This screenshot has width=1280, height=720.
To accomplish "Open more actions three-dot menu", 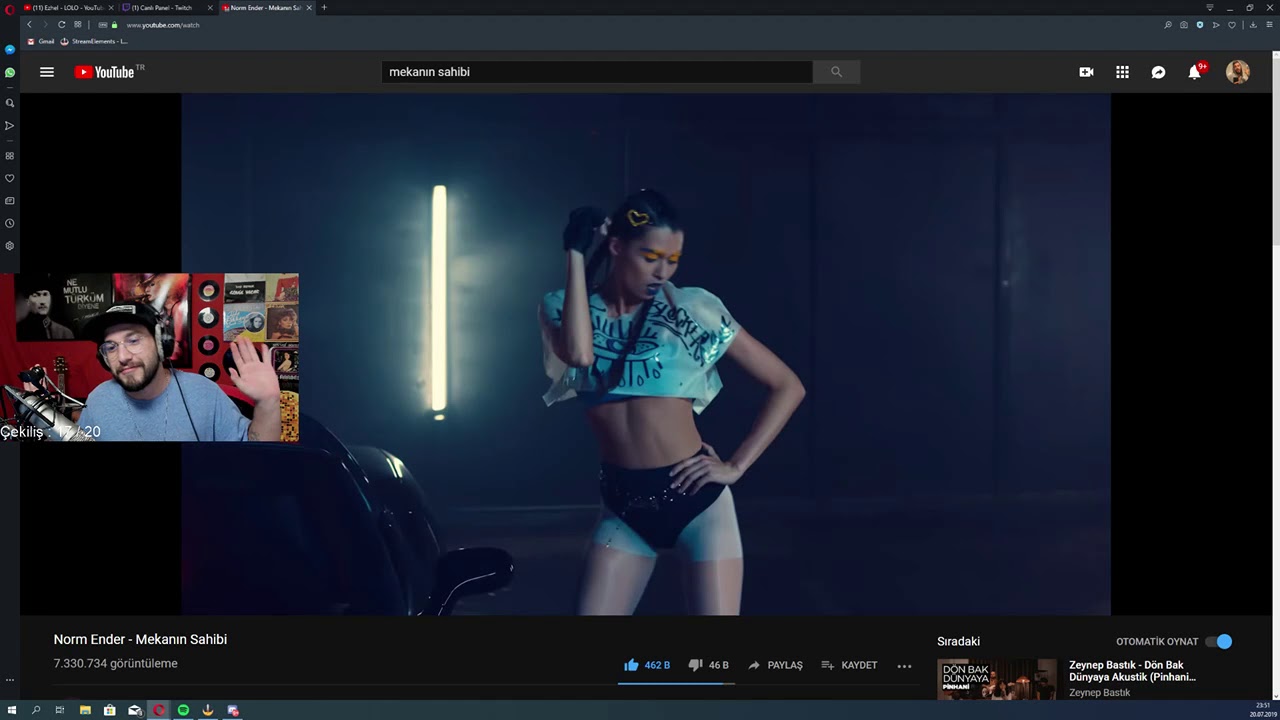I will (x=904, y=665).
